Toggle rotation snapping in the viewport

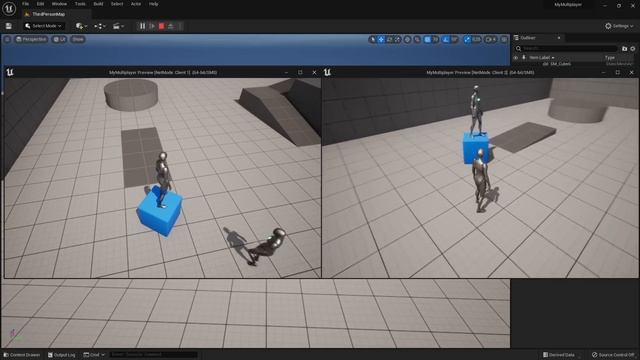(x=446, y=40)
